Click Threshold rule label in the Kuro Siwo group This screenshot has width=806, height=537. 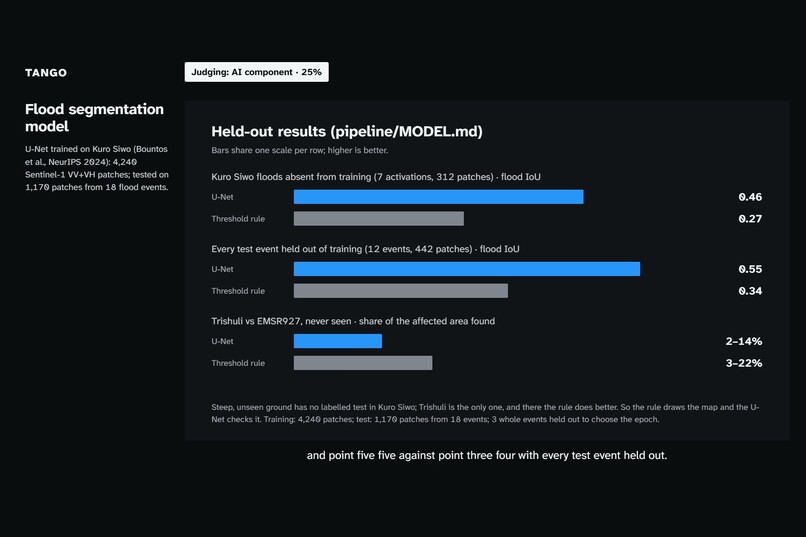pyautogui.click(x=238, y=218)
